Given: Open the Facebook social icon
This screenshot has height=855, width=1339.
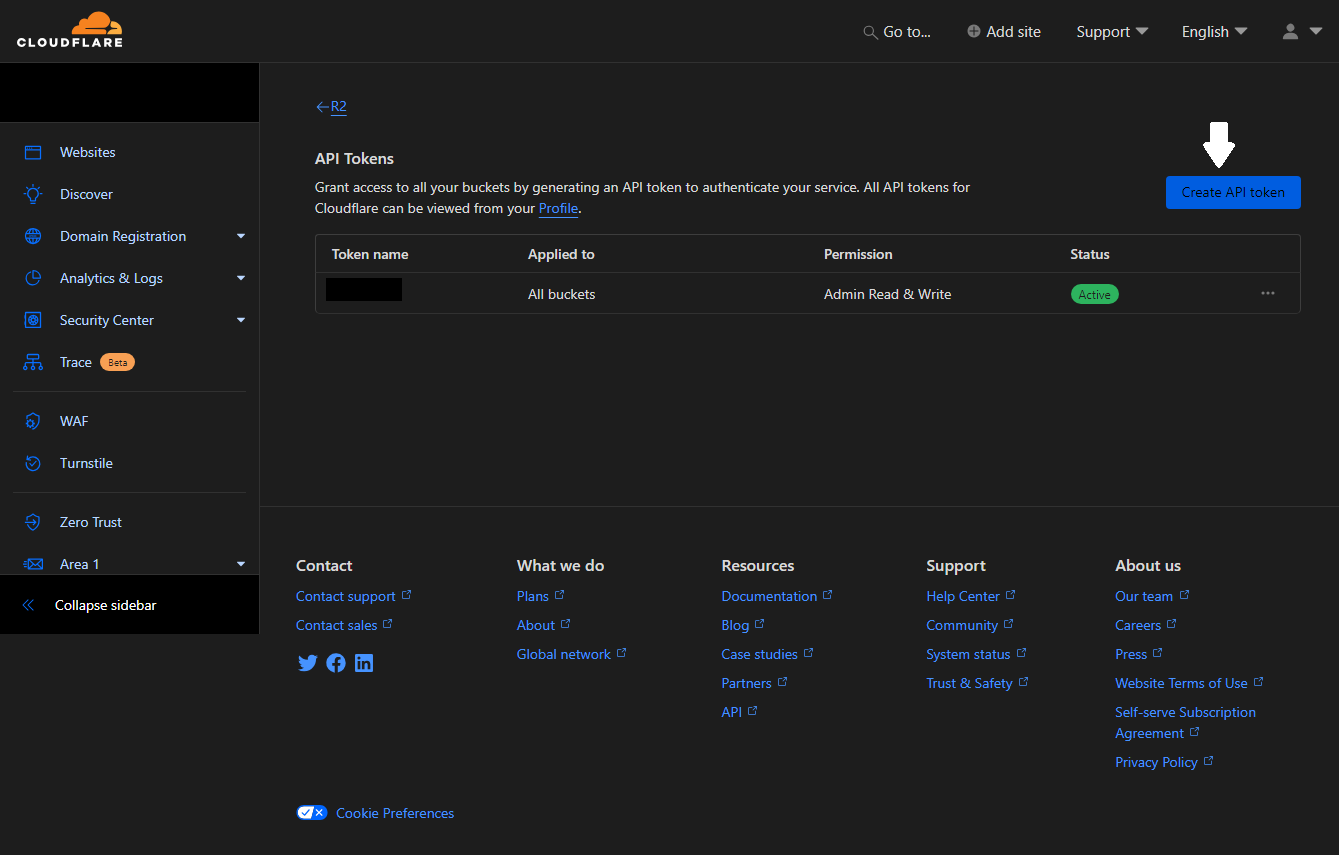Looking at the screenshot, I should click(x=336, y=663).
